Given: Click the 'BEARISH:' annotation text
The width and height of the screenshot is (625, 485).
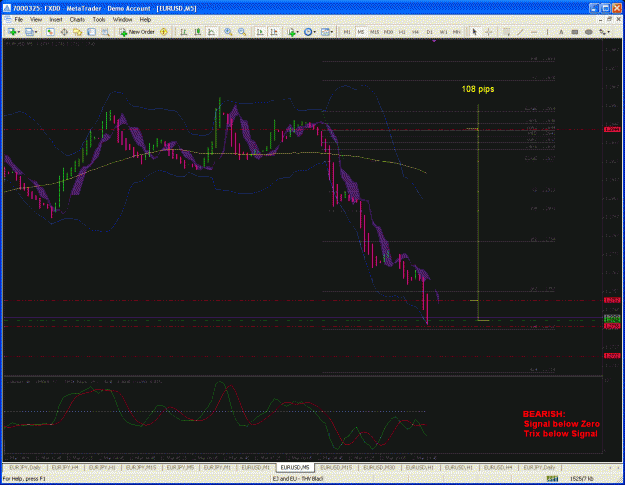Looking at the screenshot, I should pyautogui.click(x=544, y=414).
